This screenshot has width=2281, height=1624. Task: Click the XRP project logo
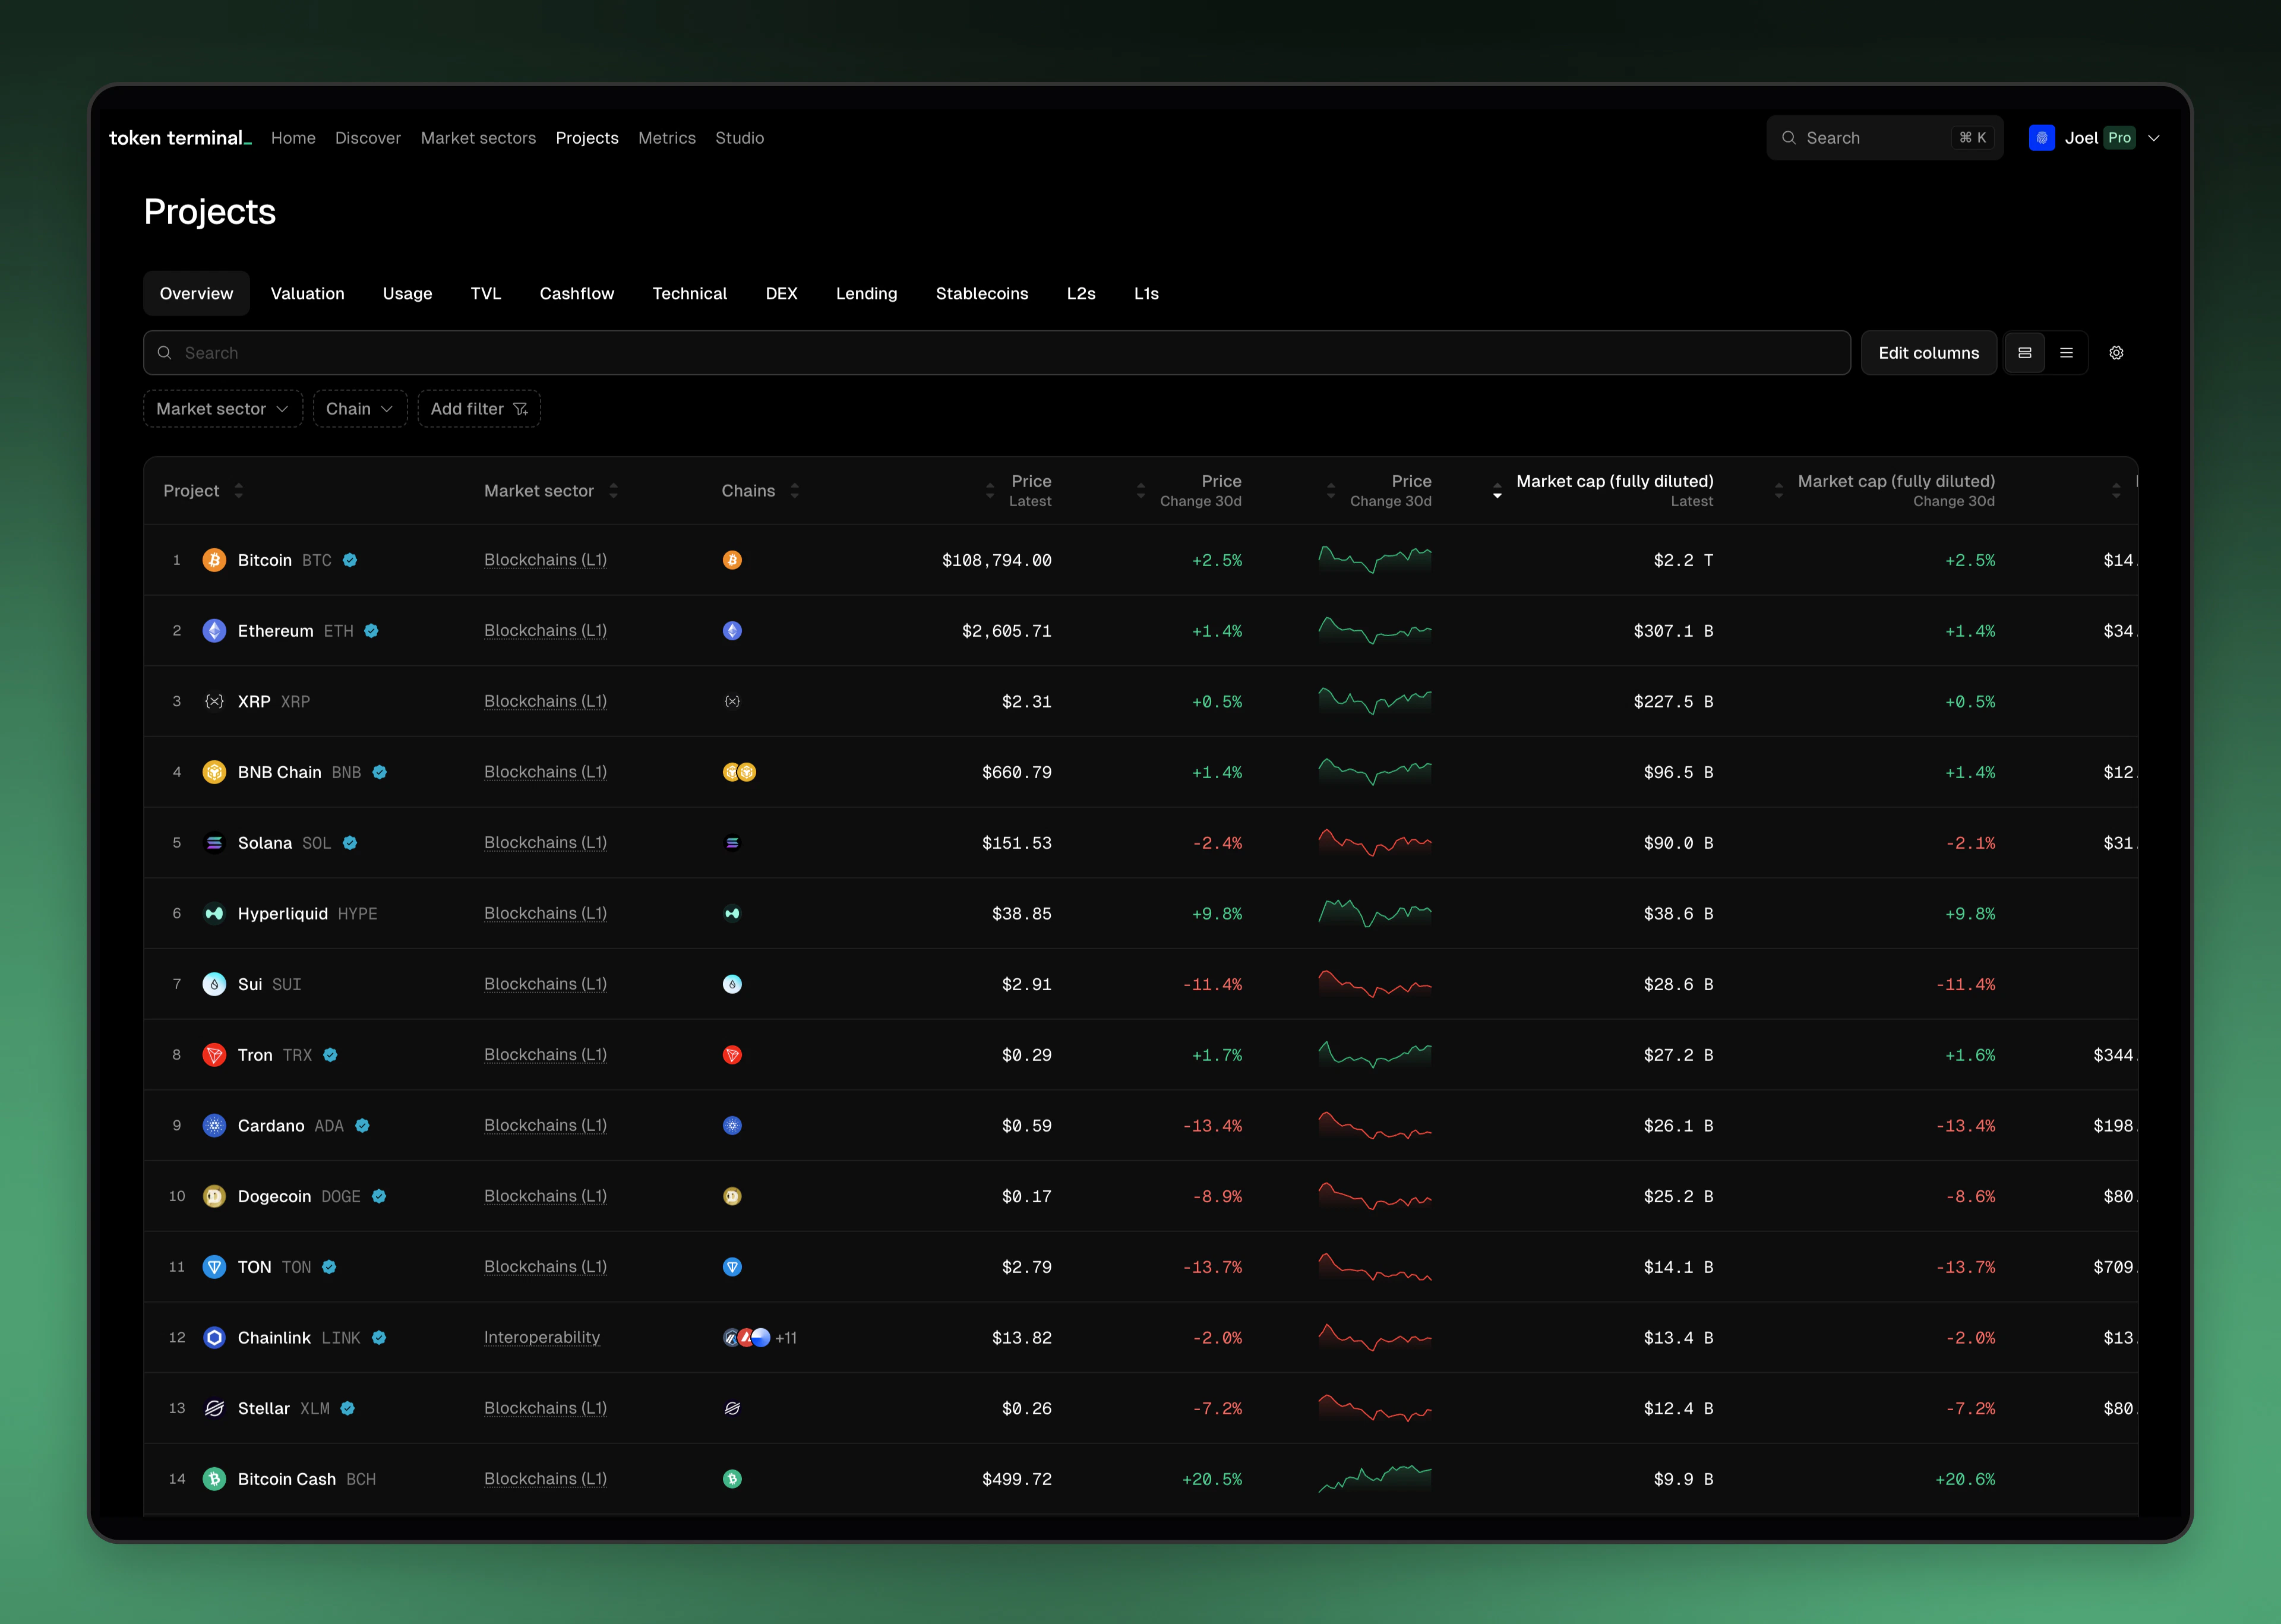[x=214, y=702]
